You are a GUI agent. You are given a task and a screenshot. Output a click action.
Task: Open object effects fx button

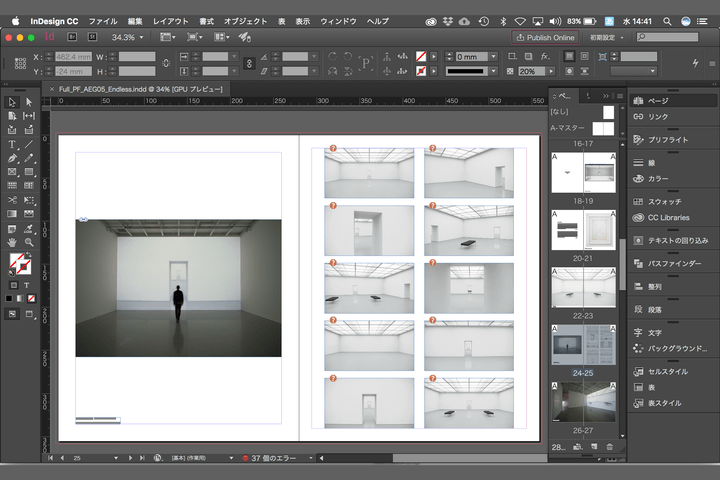click(545, 56)
